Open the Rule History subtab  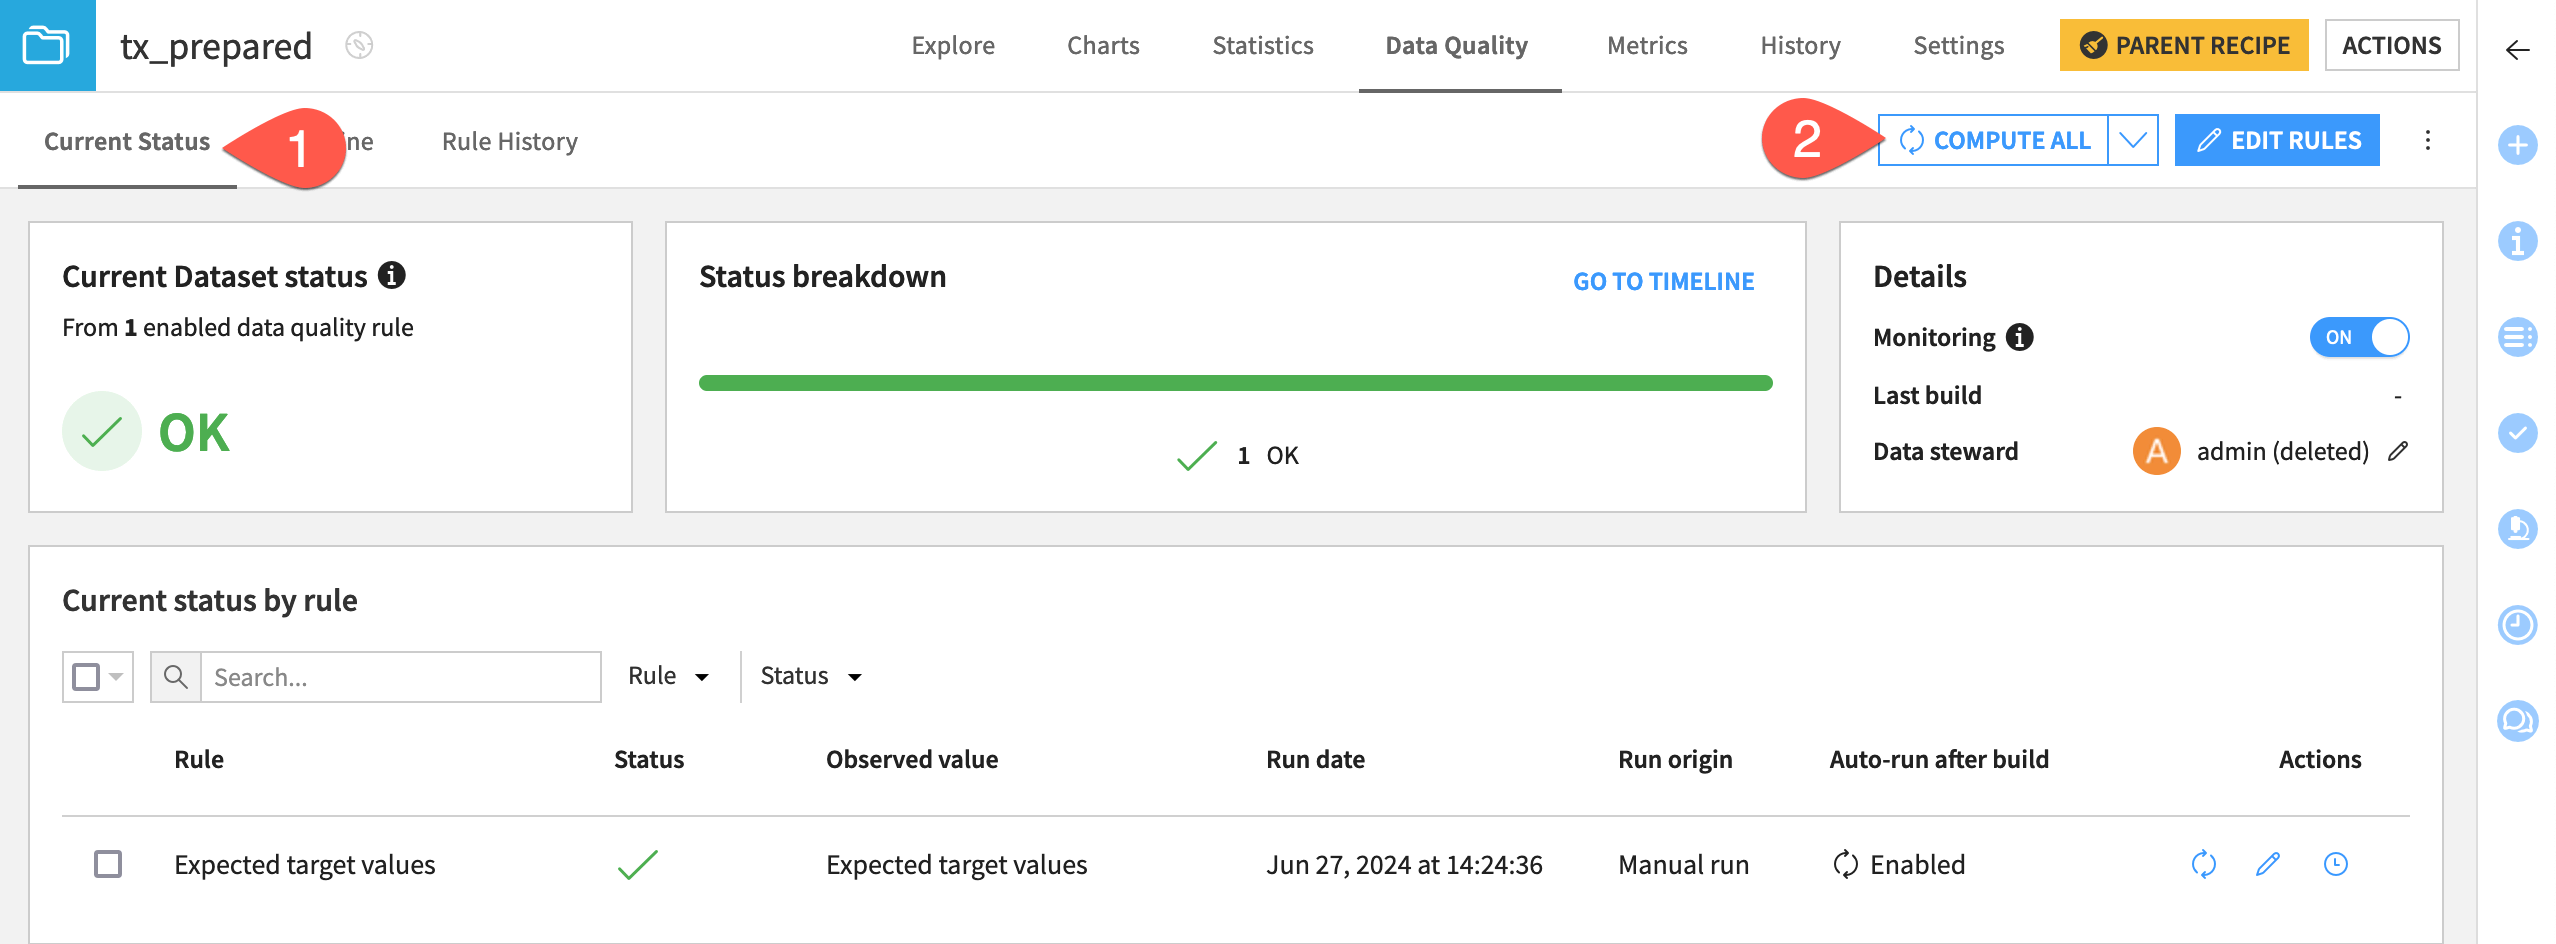510,141
